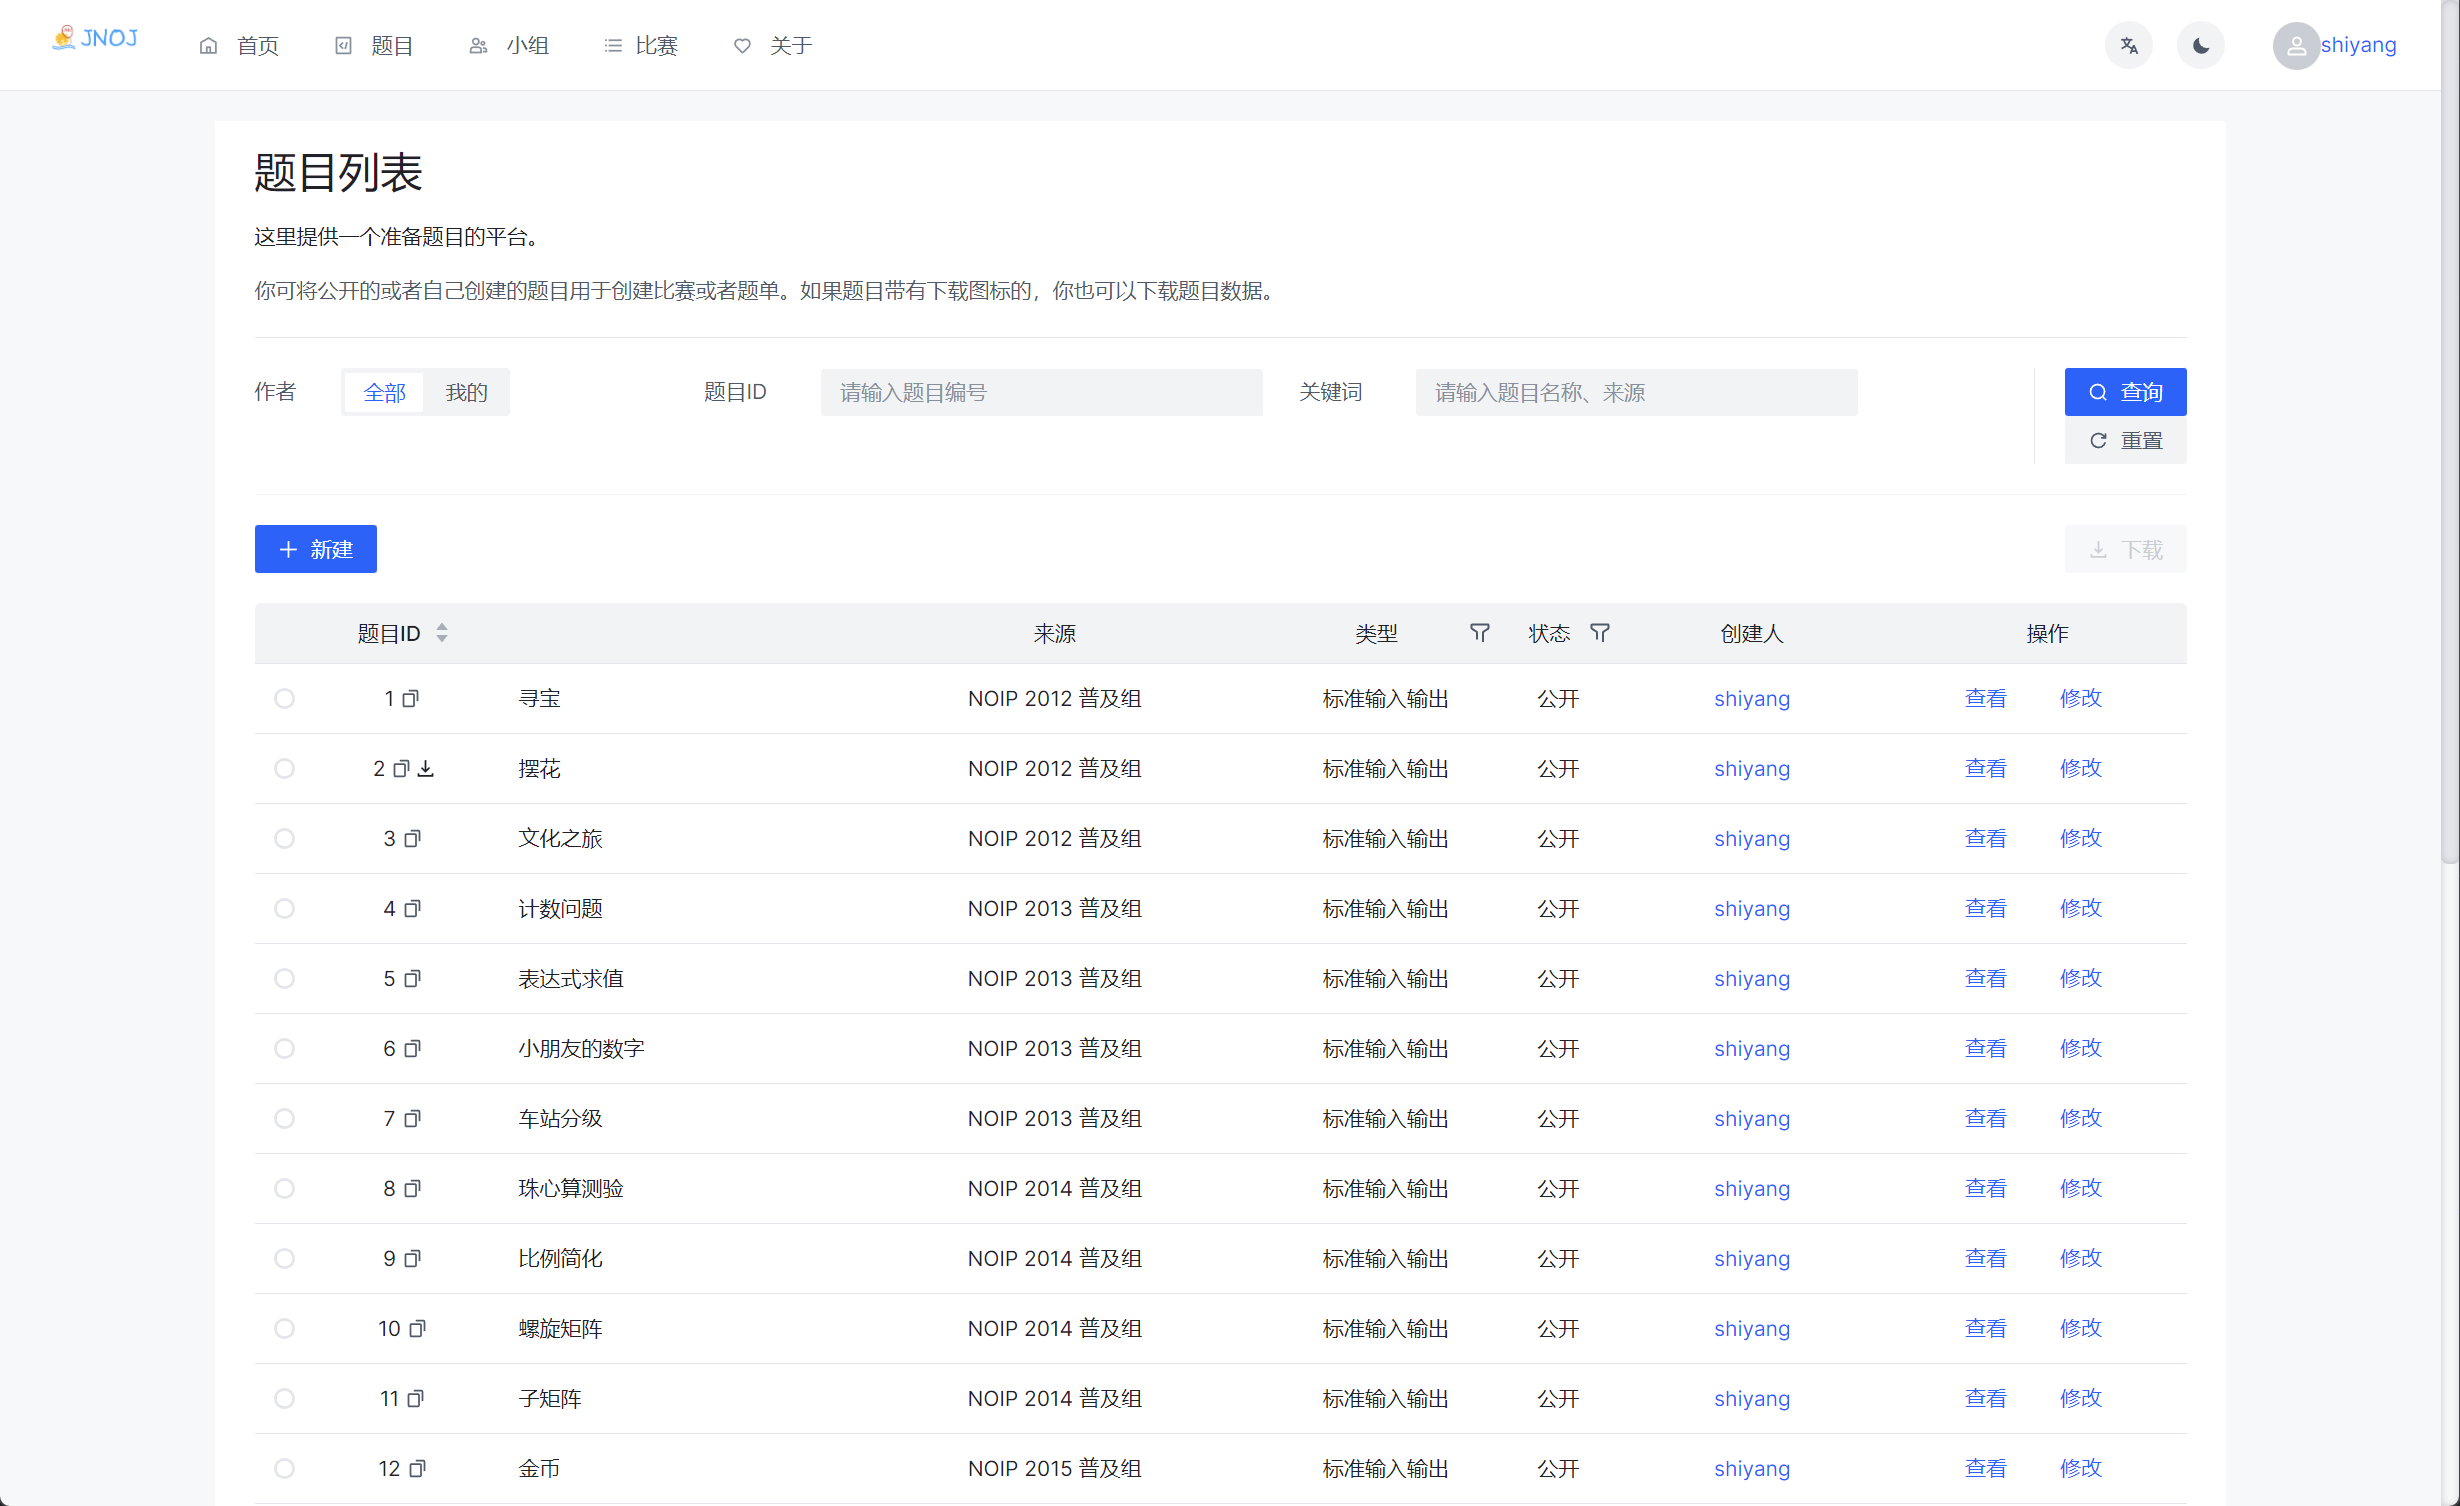Click 修改 for problem 摆花
This screenshot has width=2460, height=1506.
(x=2081, y=768)
